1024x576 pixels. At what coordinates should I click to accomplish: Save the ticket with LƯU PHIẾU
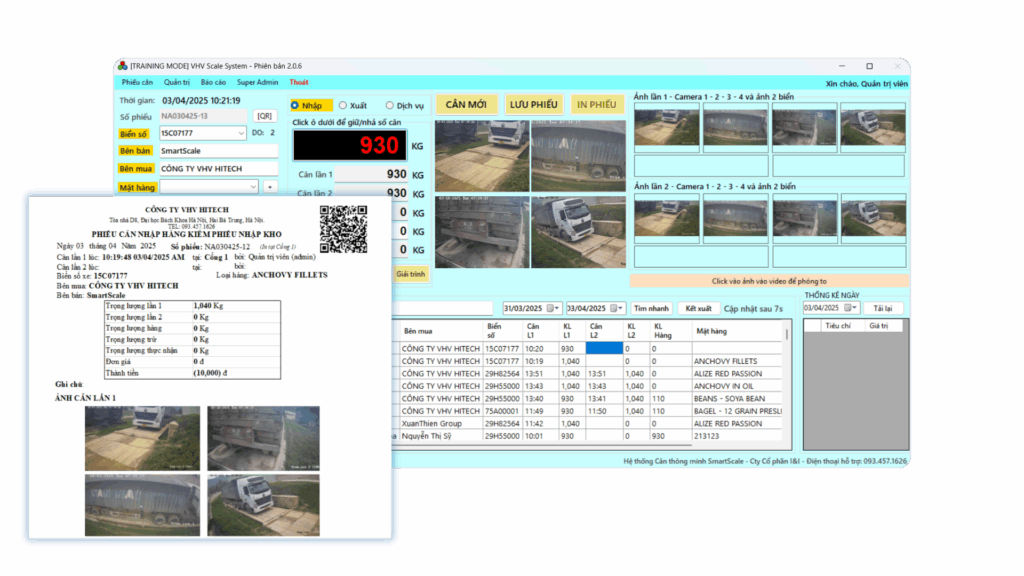[534, 104]
